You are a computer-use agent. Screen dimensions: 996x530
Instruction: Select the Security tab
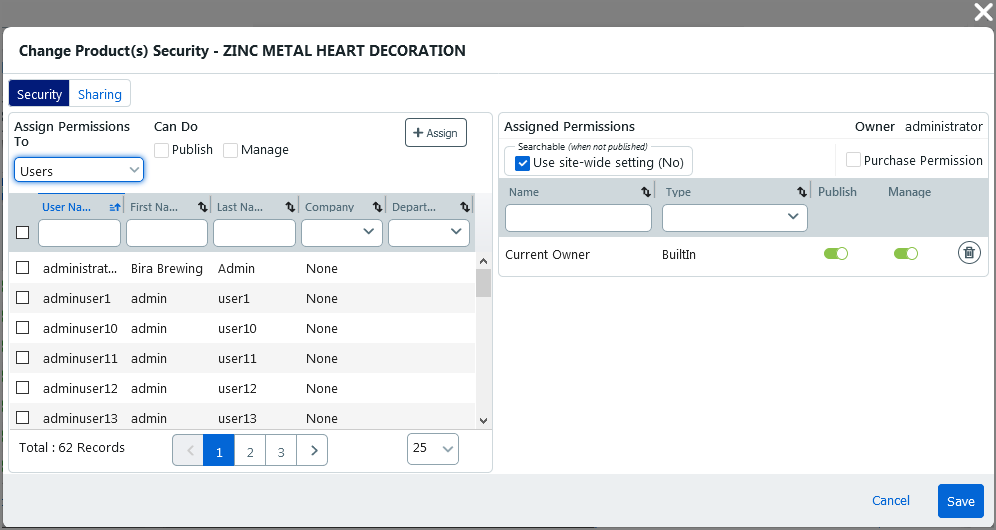[x=40, y=94]
